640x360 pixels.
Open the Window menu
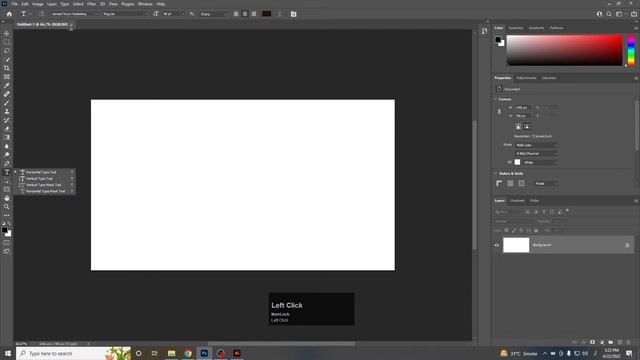click(x=145, y=4)
